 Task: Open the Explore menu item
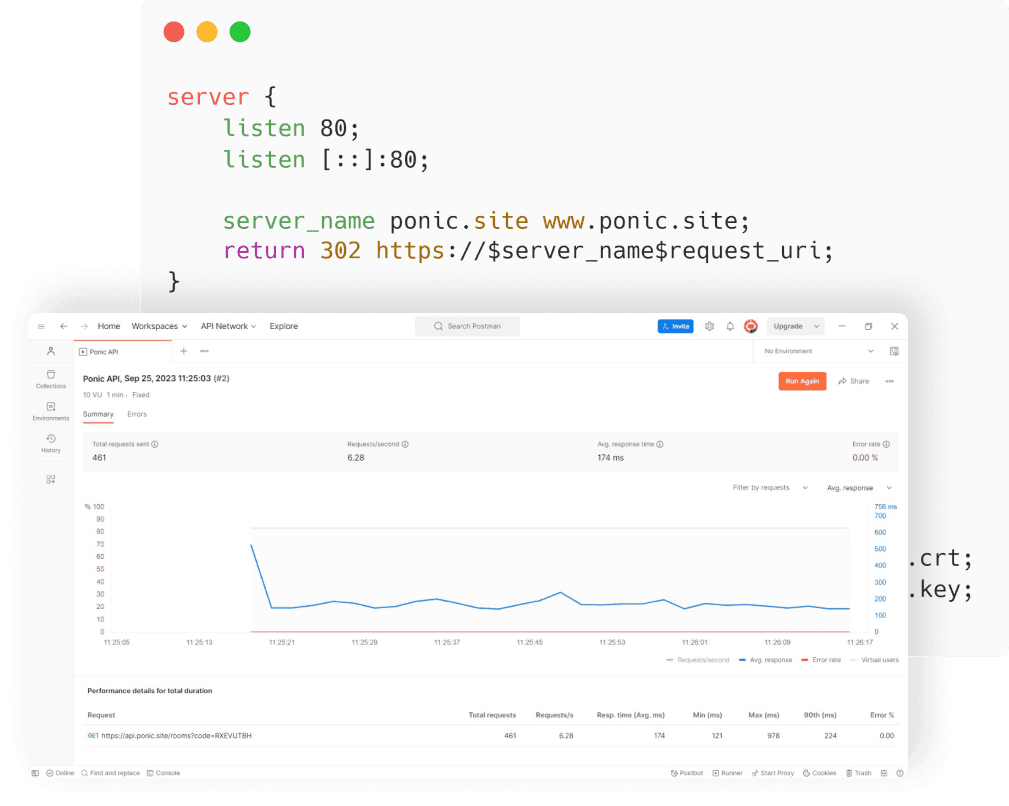(x=284, y=326)
